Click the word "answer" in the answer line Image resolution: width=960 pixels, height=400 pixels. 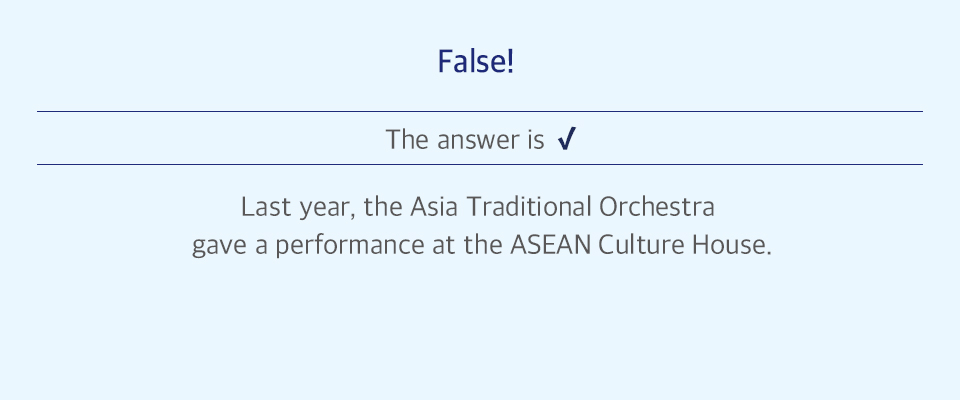coord(476,141)
